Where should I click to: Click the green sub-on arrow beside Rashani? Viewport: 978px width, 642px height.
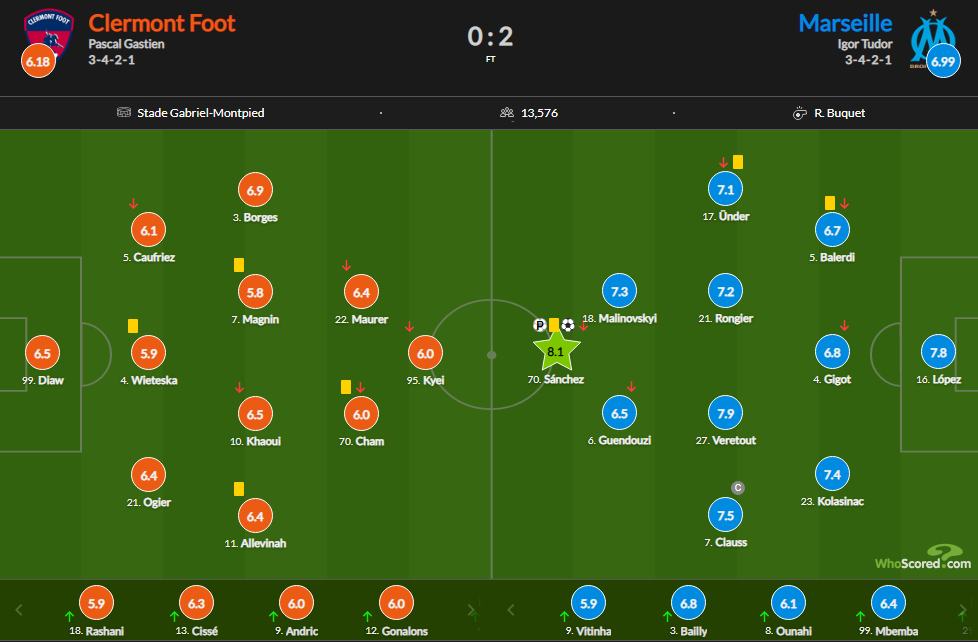pyautogui.click(x=69, y=616)
